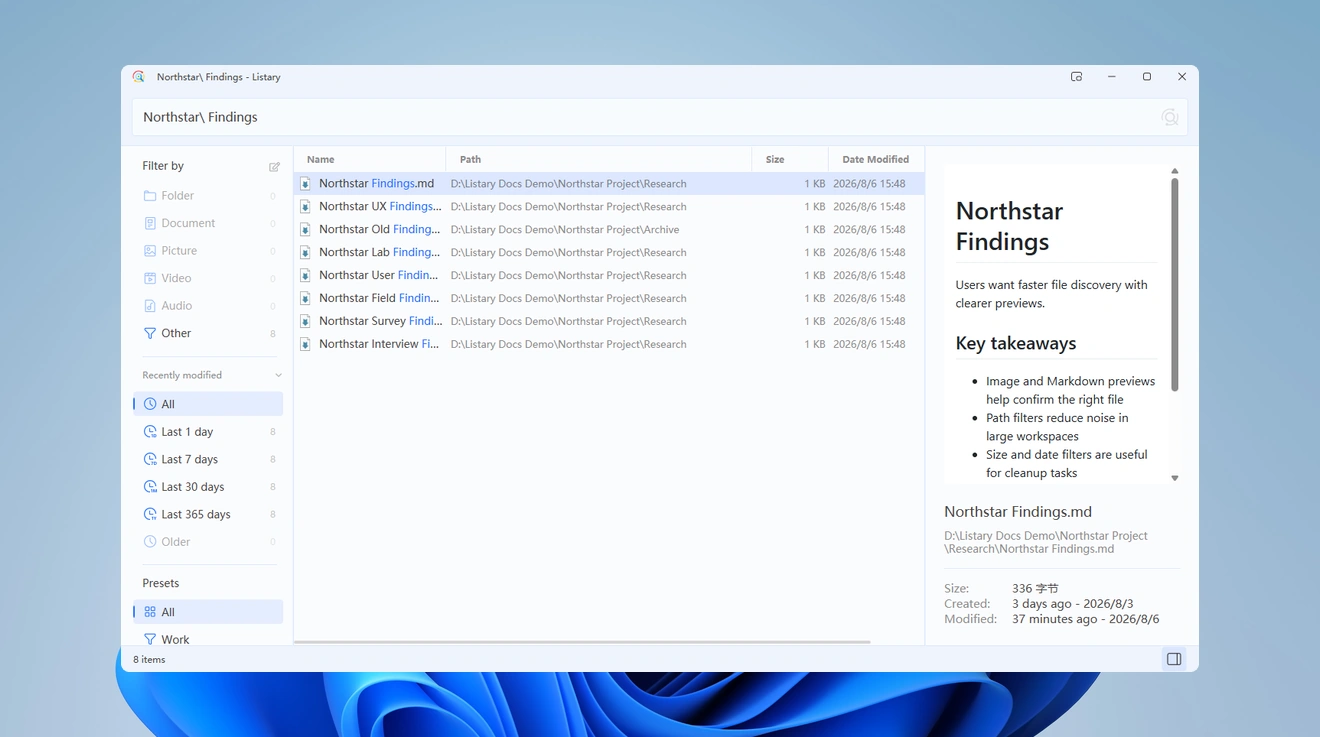Choose the Last 365 days filter
This screenshot has height=737, width=1320.
tap(208, 514)
